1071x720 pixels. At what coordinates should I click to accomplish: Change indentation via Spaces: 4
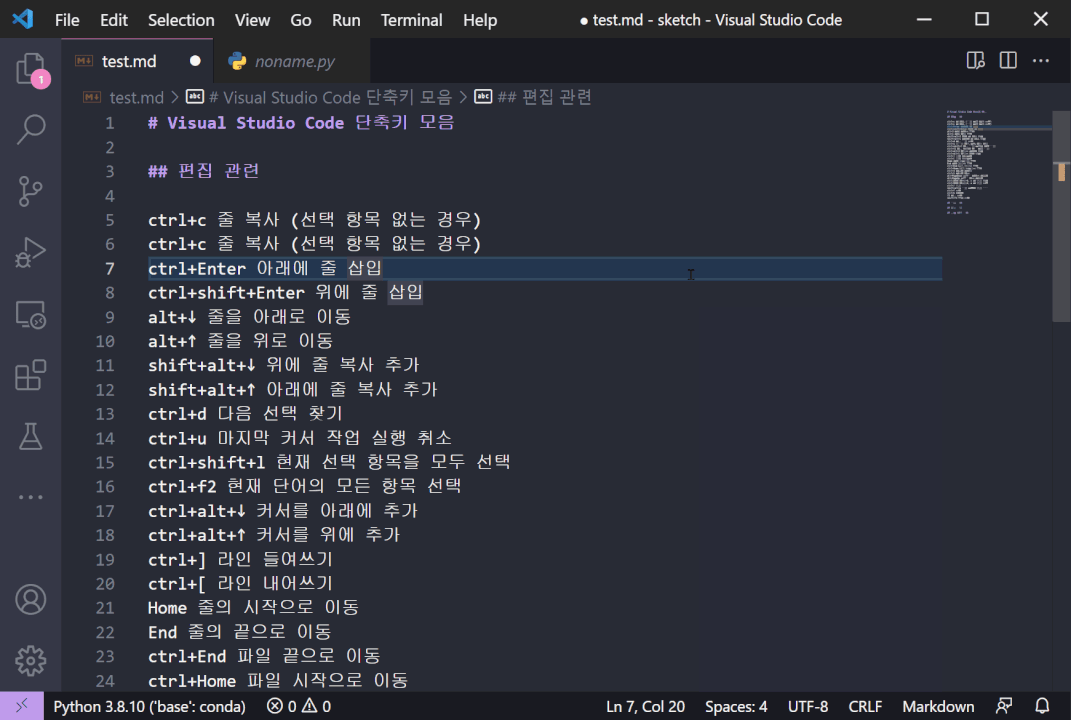click(x=736, y=706)
